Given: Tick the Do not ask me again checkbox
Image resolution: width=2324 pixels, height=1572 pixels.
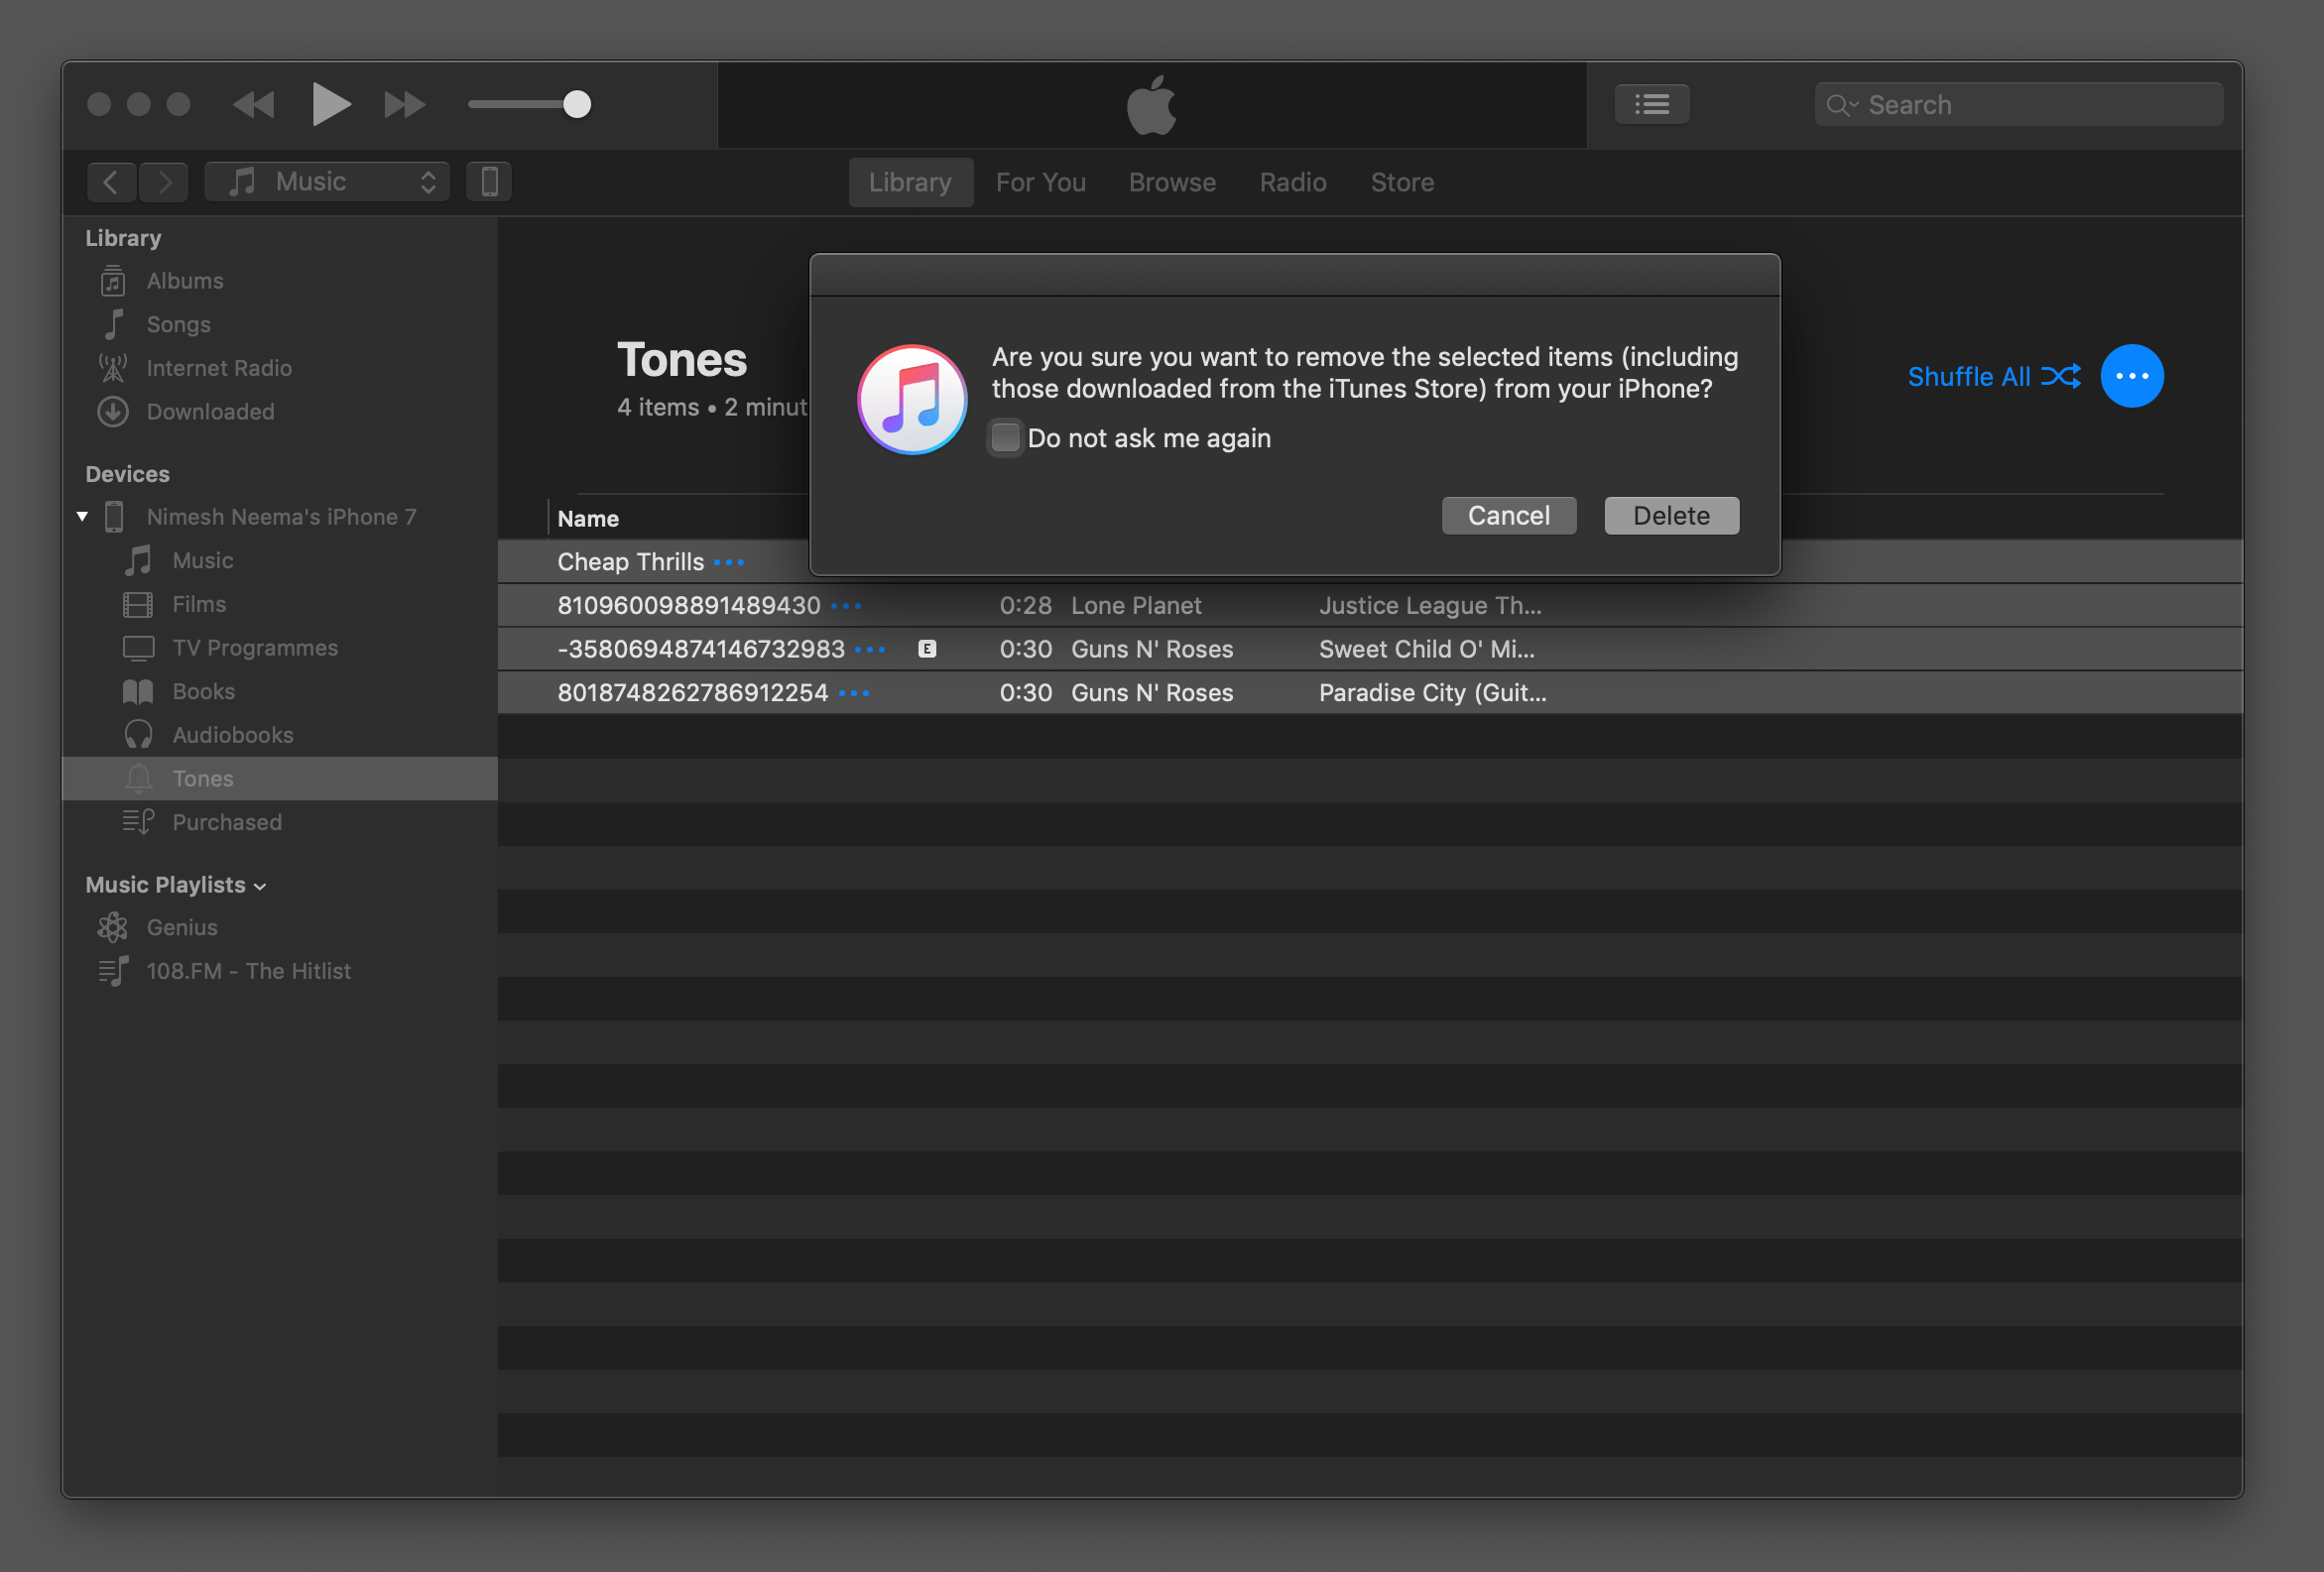Looking at the screenshot, I should pyautogui.click(x=1005, y=438).
